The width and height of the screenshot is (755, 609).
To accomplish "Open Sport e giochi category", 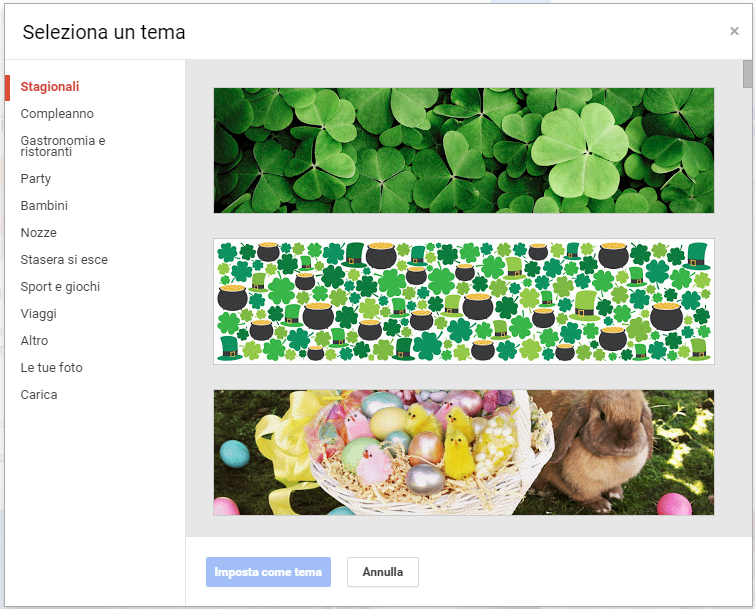I will (x=60, y=286).
